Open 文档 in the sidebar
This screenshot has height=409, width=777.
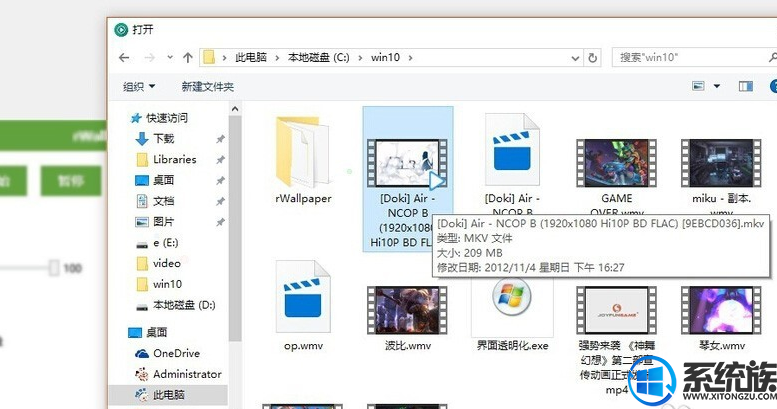pos(164,201)
